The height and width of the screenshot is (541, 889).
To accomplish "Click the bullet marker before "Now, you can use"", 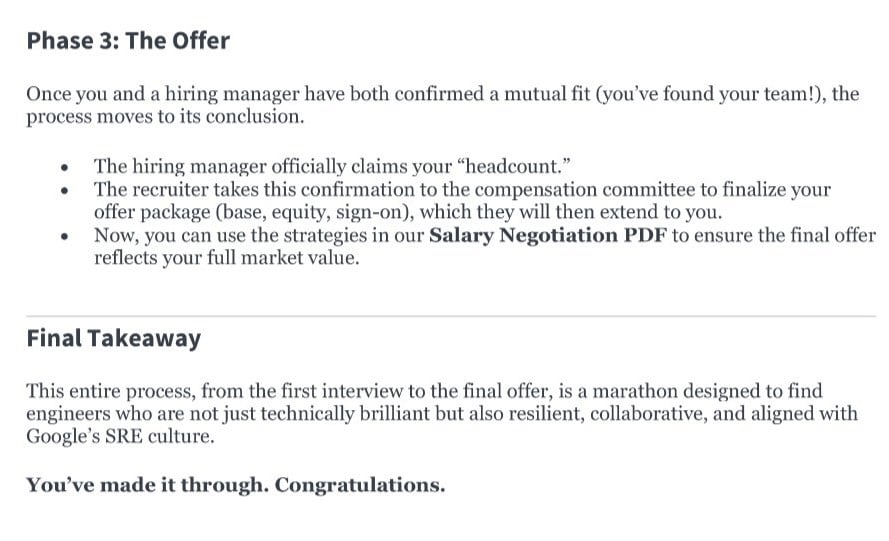I will 66,238.
